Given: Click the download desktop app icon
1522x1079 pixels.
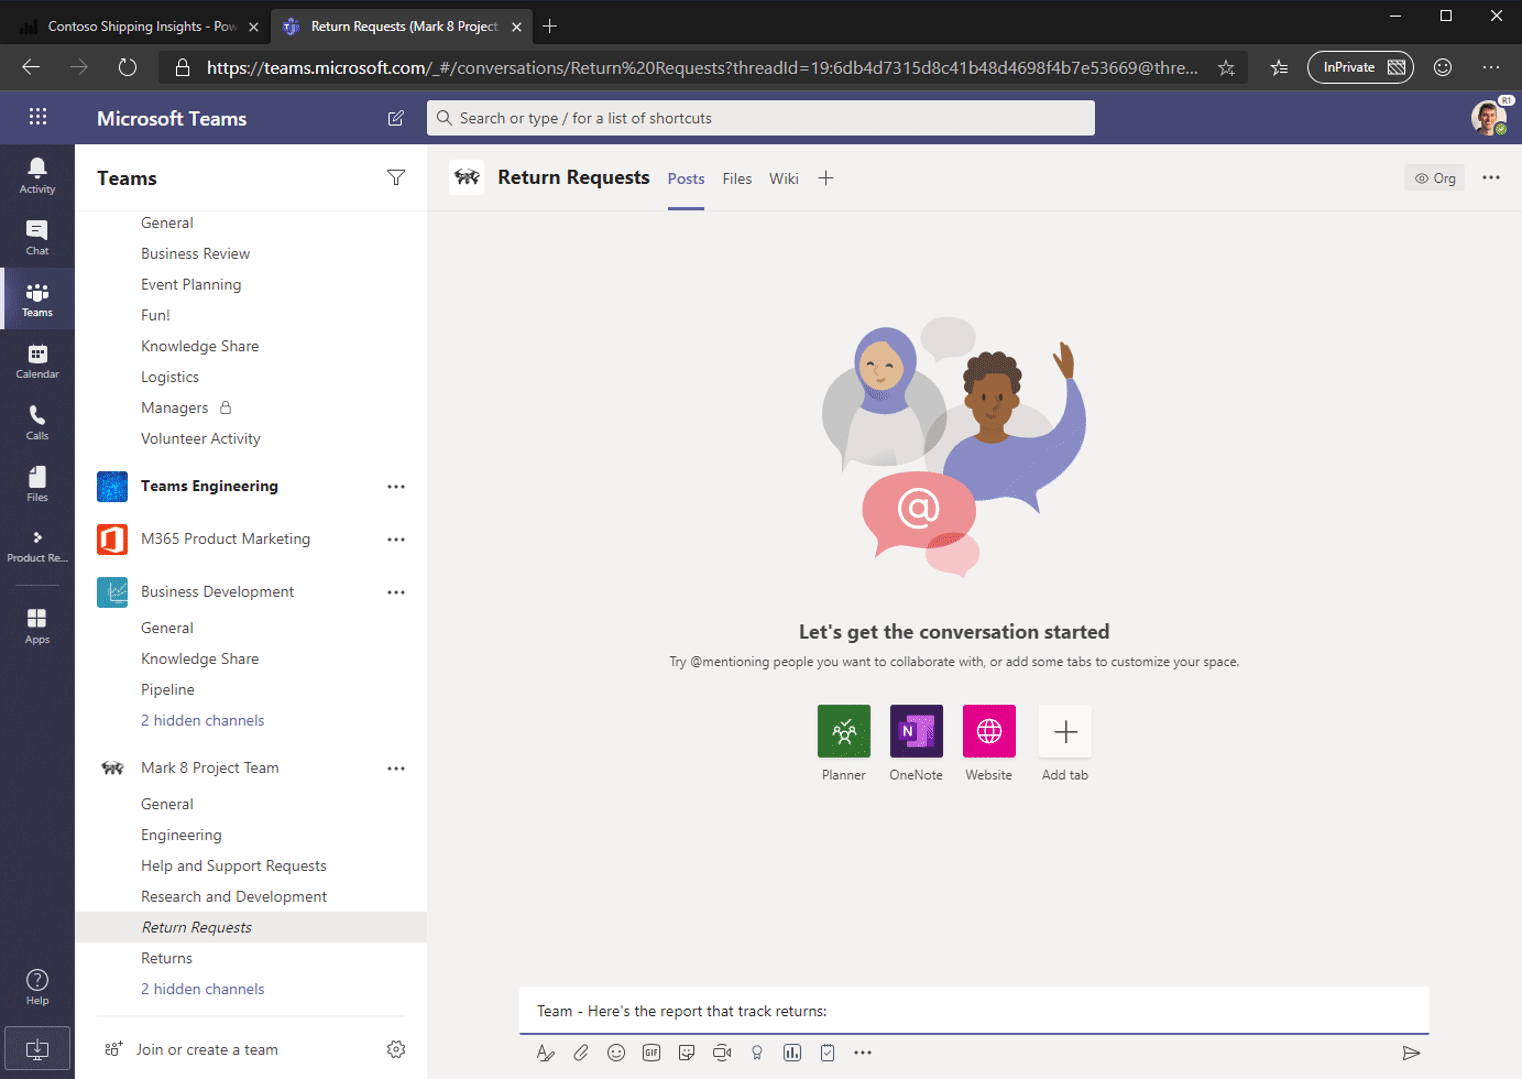Looking at the screenshot, I should pyautogui.click(x=37, y=1049).
